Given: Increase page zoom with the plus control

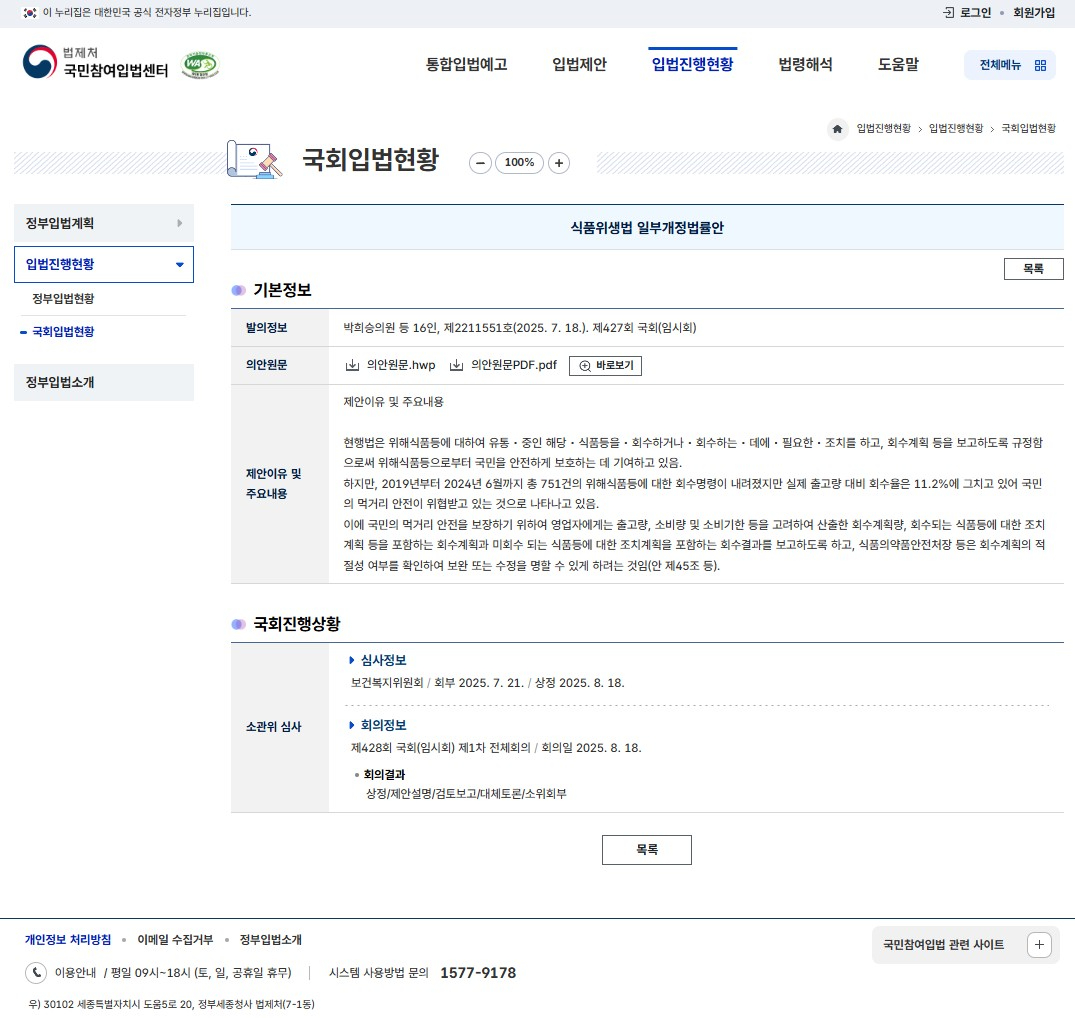Looking at the screenshot, I should coord(558,162).
